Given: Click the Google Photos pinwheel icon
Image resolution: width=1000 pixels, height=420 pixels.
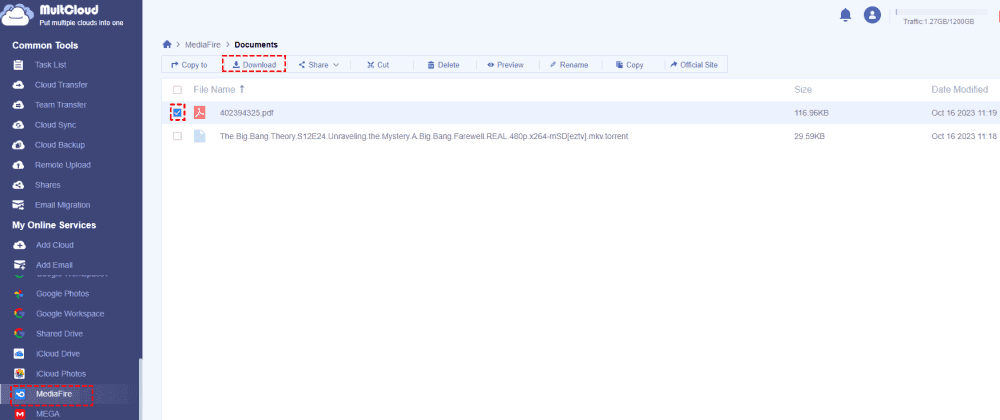Looking at the screenshot, I should [x=19, y=294].
